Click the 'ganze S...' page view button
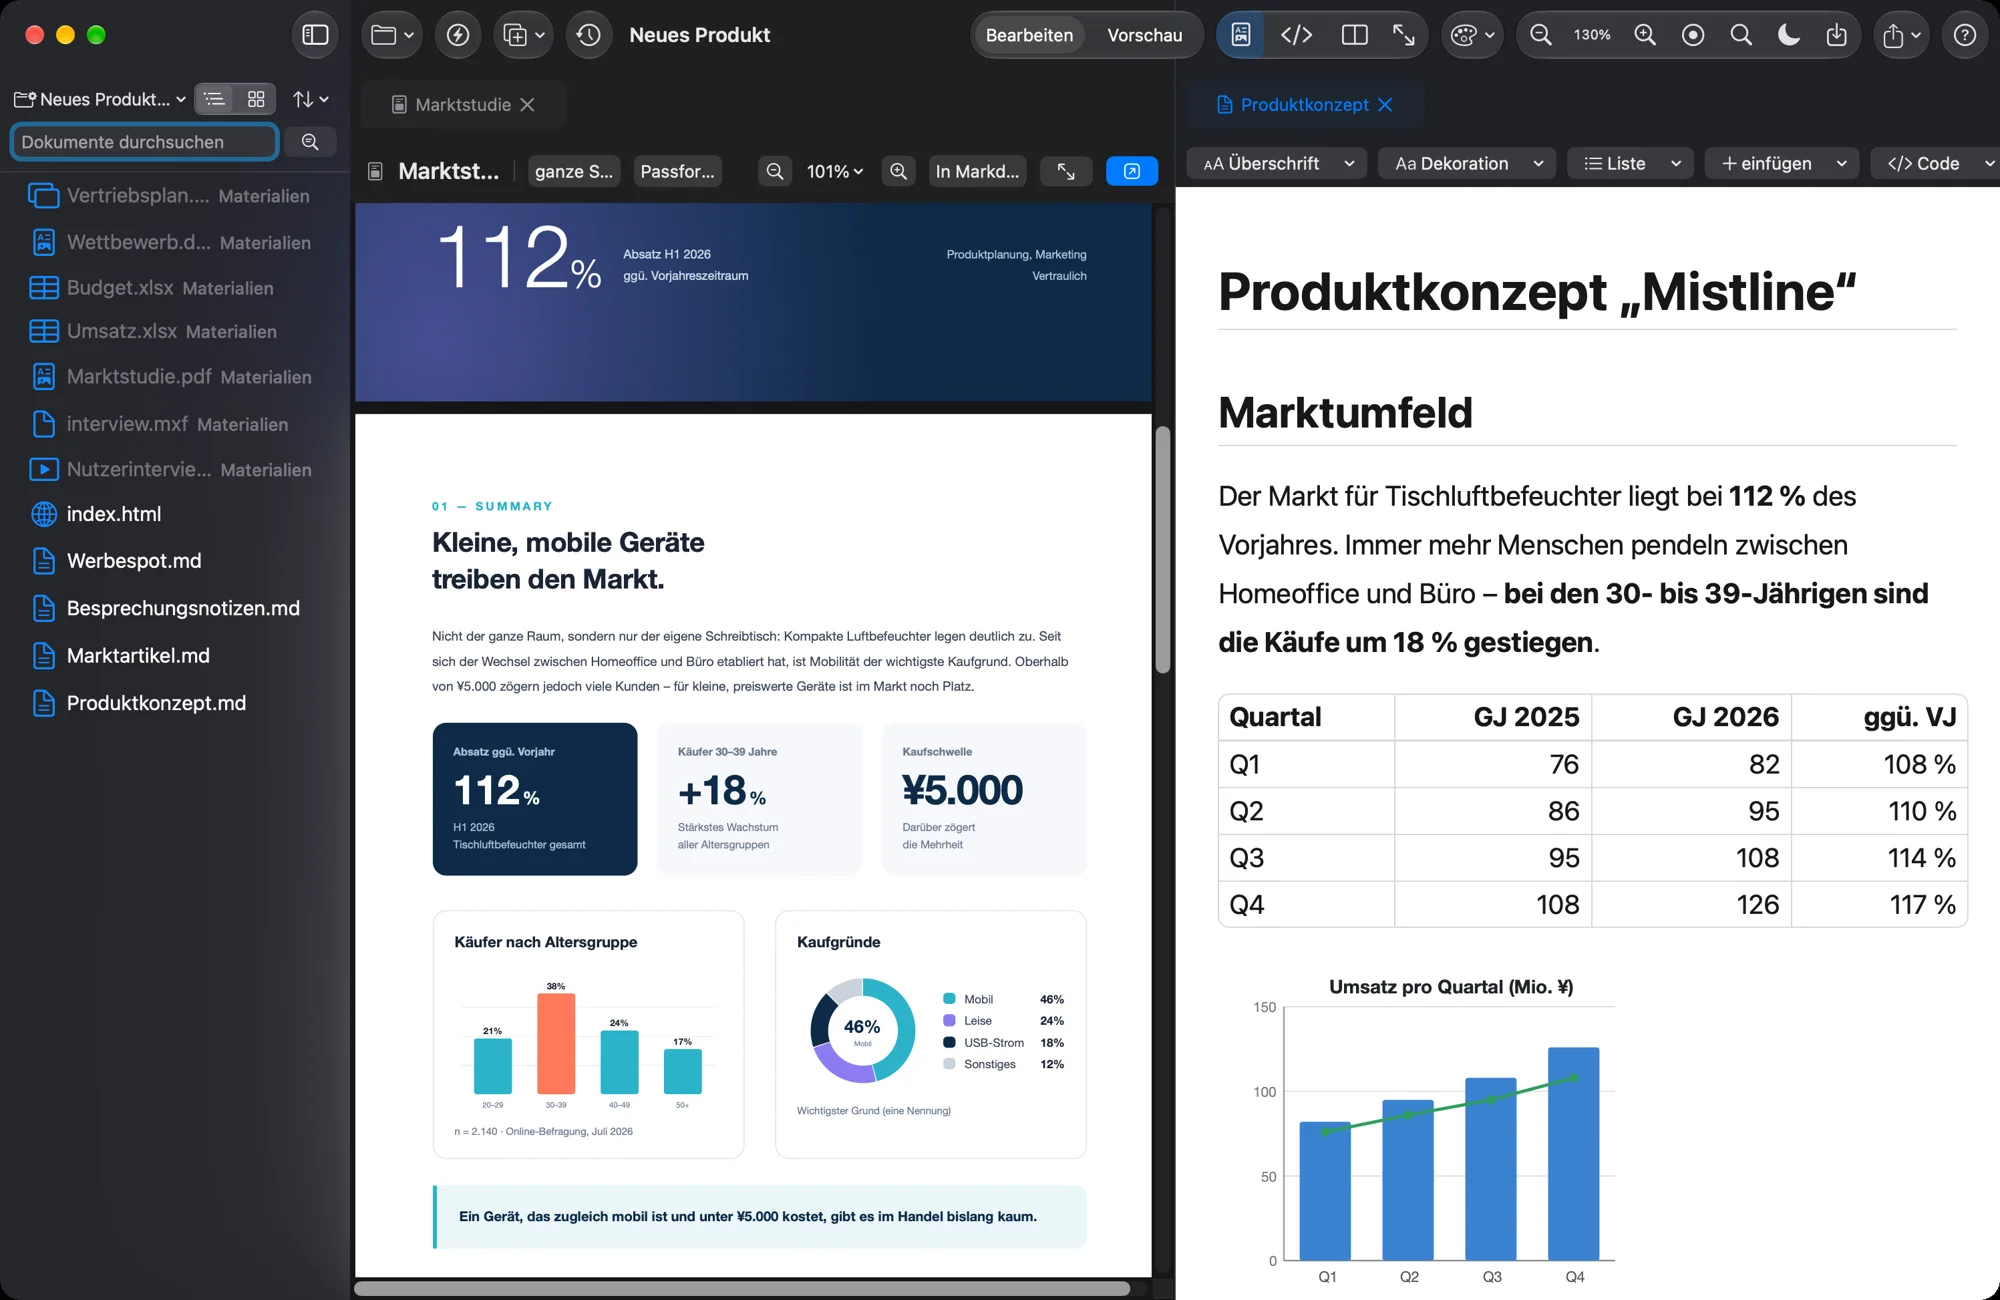Viewport: 2000px width, 1300px height. [x=574, y=171]
